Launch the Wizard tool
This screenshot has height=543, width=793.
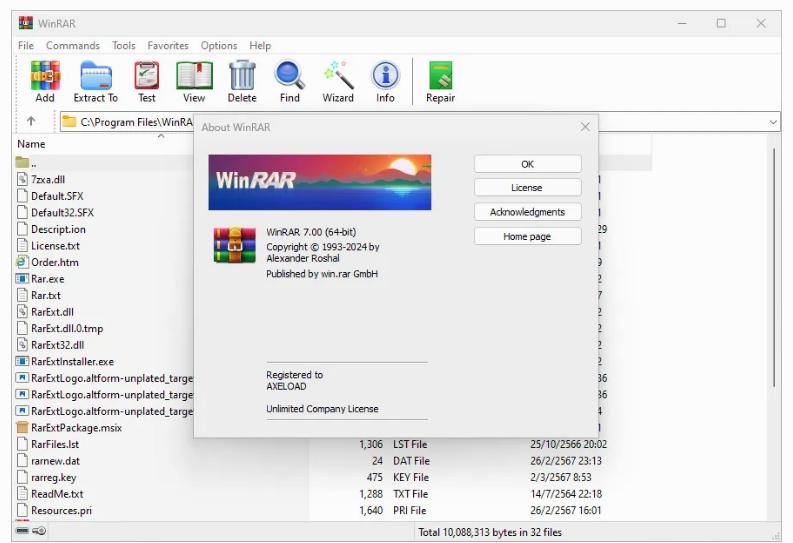[x=338, y=76]
